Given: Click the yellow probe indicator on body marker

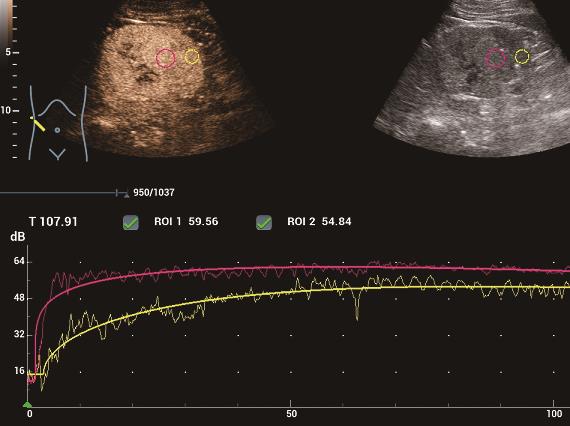Looking at the screenshot, I should point(38,124).
